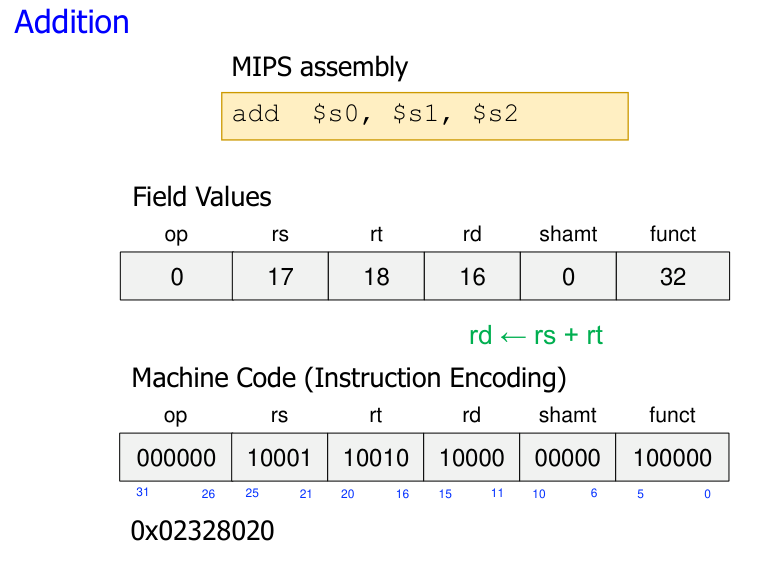Click the add $s0, $s1, $s2 code box
The image size is (764, 565).
(424, 116)
